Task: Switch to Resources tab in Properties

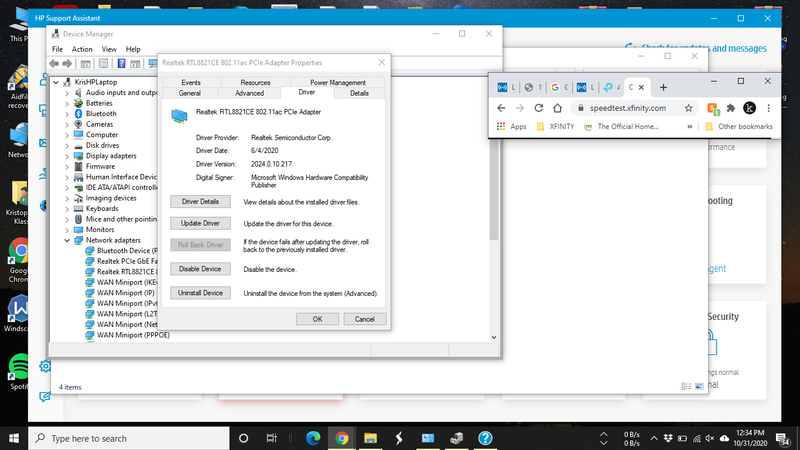Action: pos(255,83)
